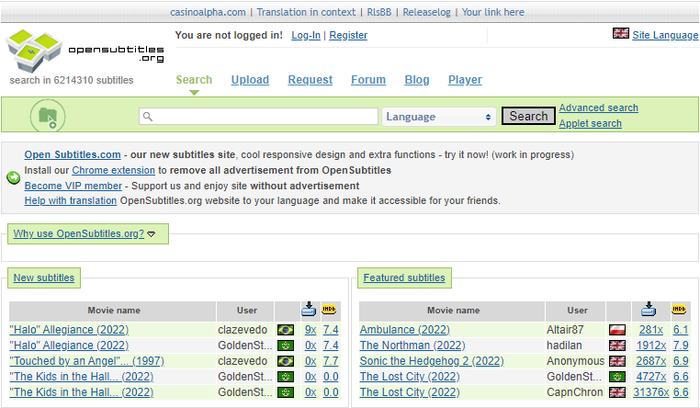Open Applet search link
Image resolution: width=700 pixels, height=408 pixels.
[x=590, y=123]
